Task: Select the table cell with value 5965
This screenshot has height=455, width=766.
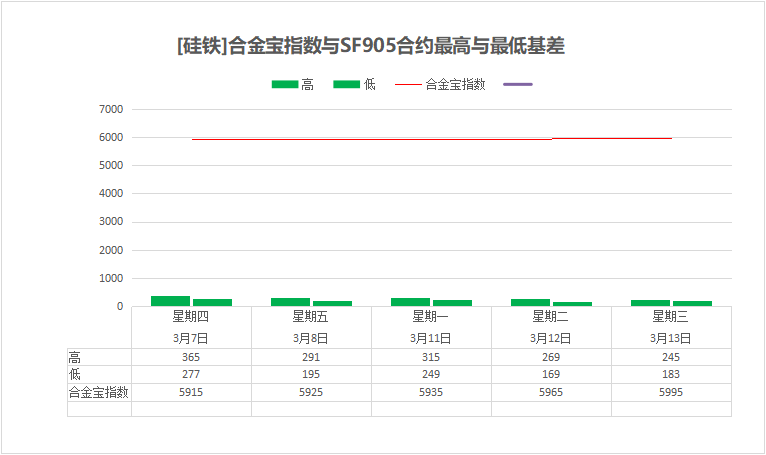Action: click(x=551, y=393)
